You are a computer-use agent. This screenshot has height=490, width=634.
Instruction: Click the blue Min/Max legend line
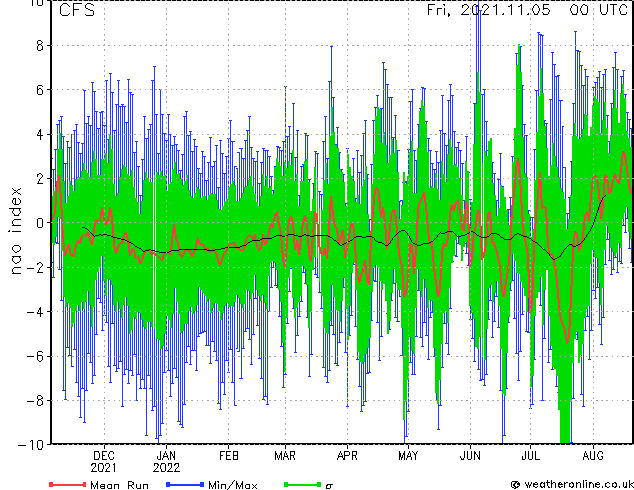(x=185, y=484)
